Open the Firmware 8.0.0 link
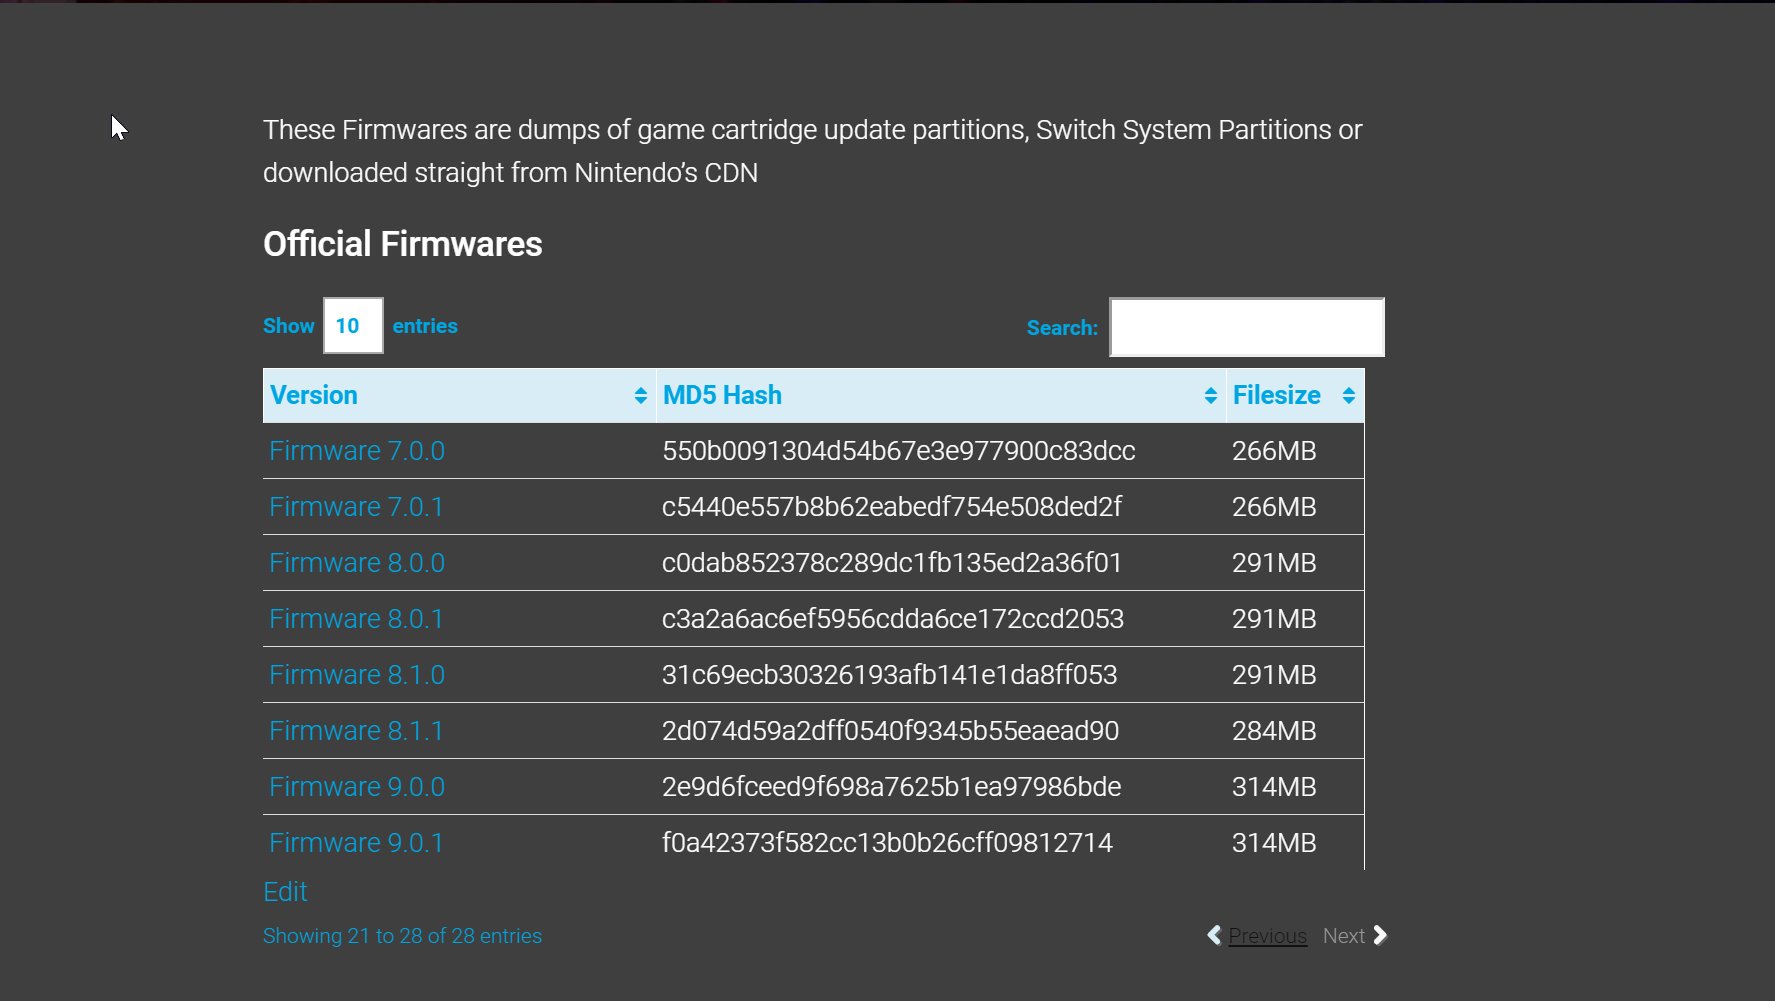 [357, 563]
